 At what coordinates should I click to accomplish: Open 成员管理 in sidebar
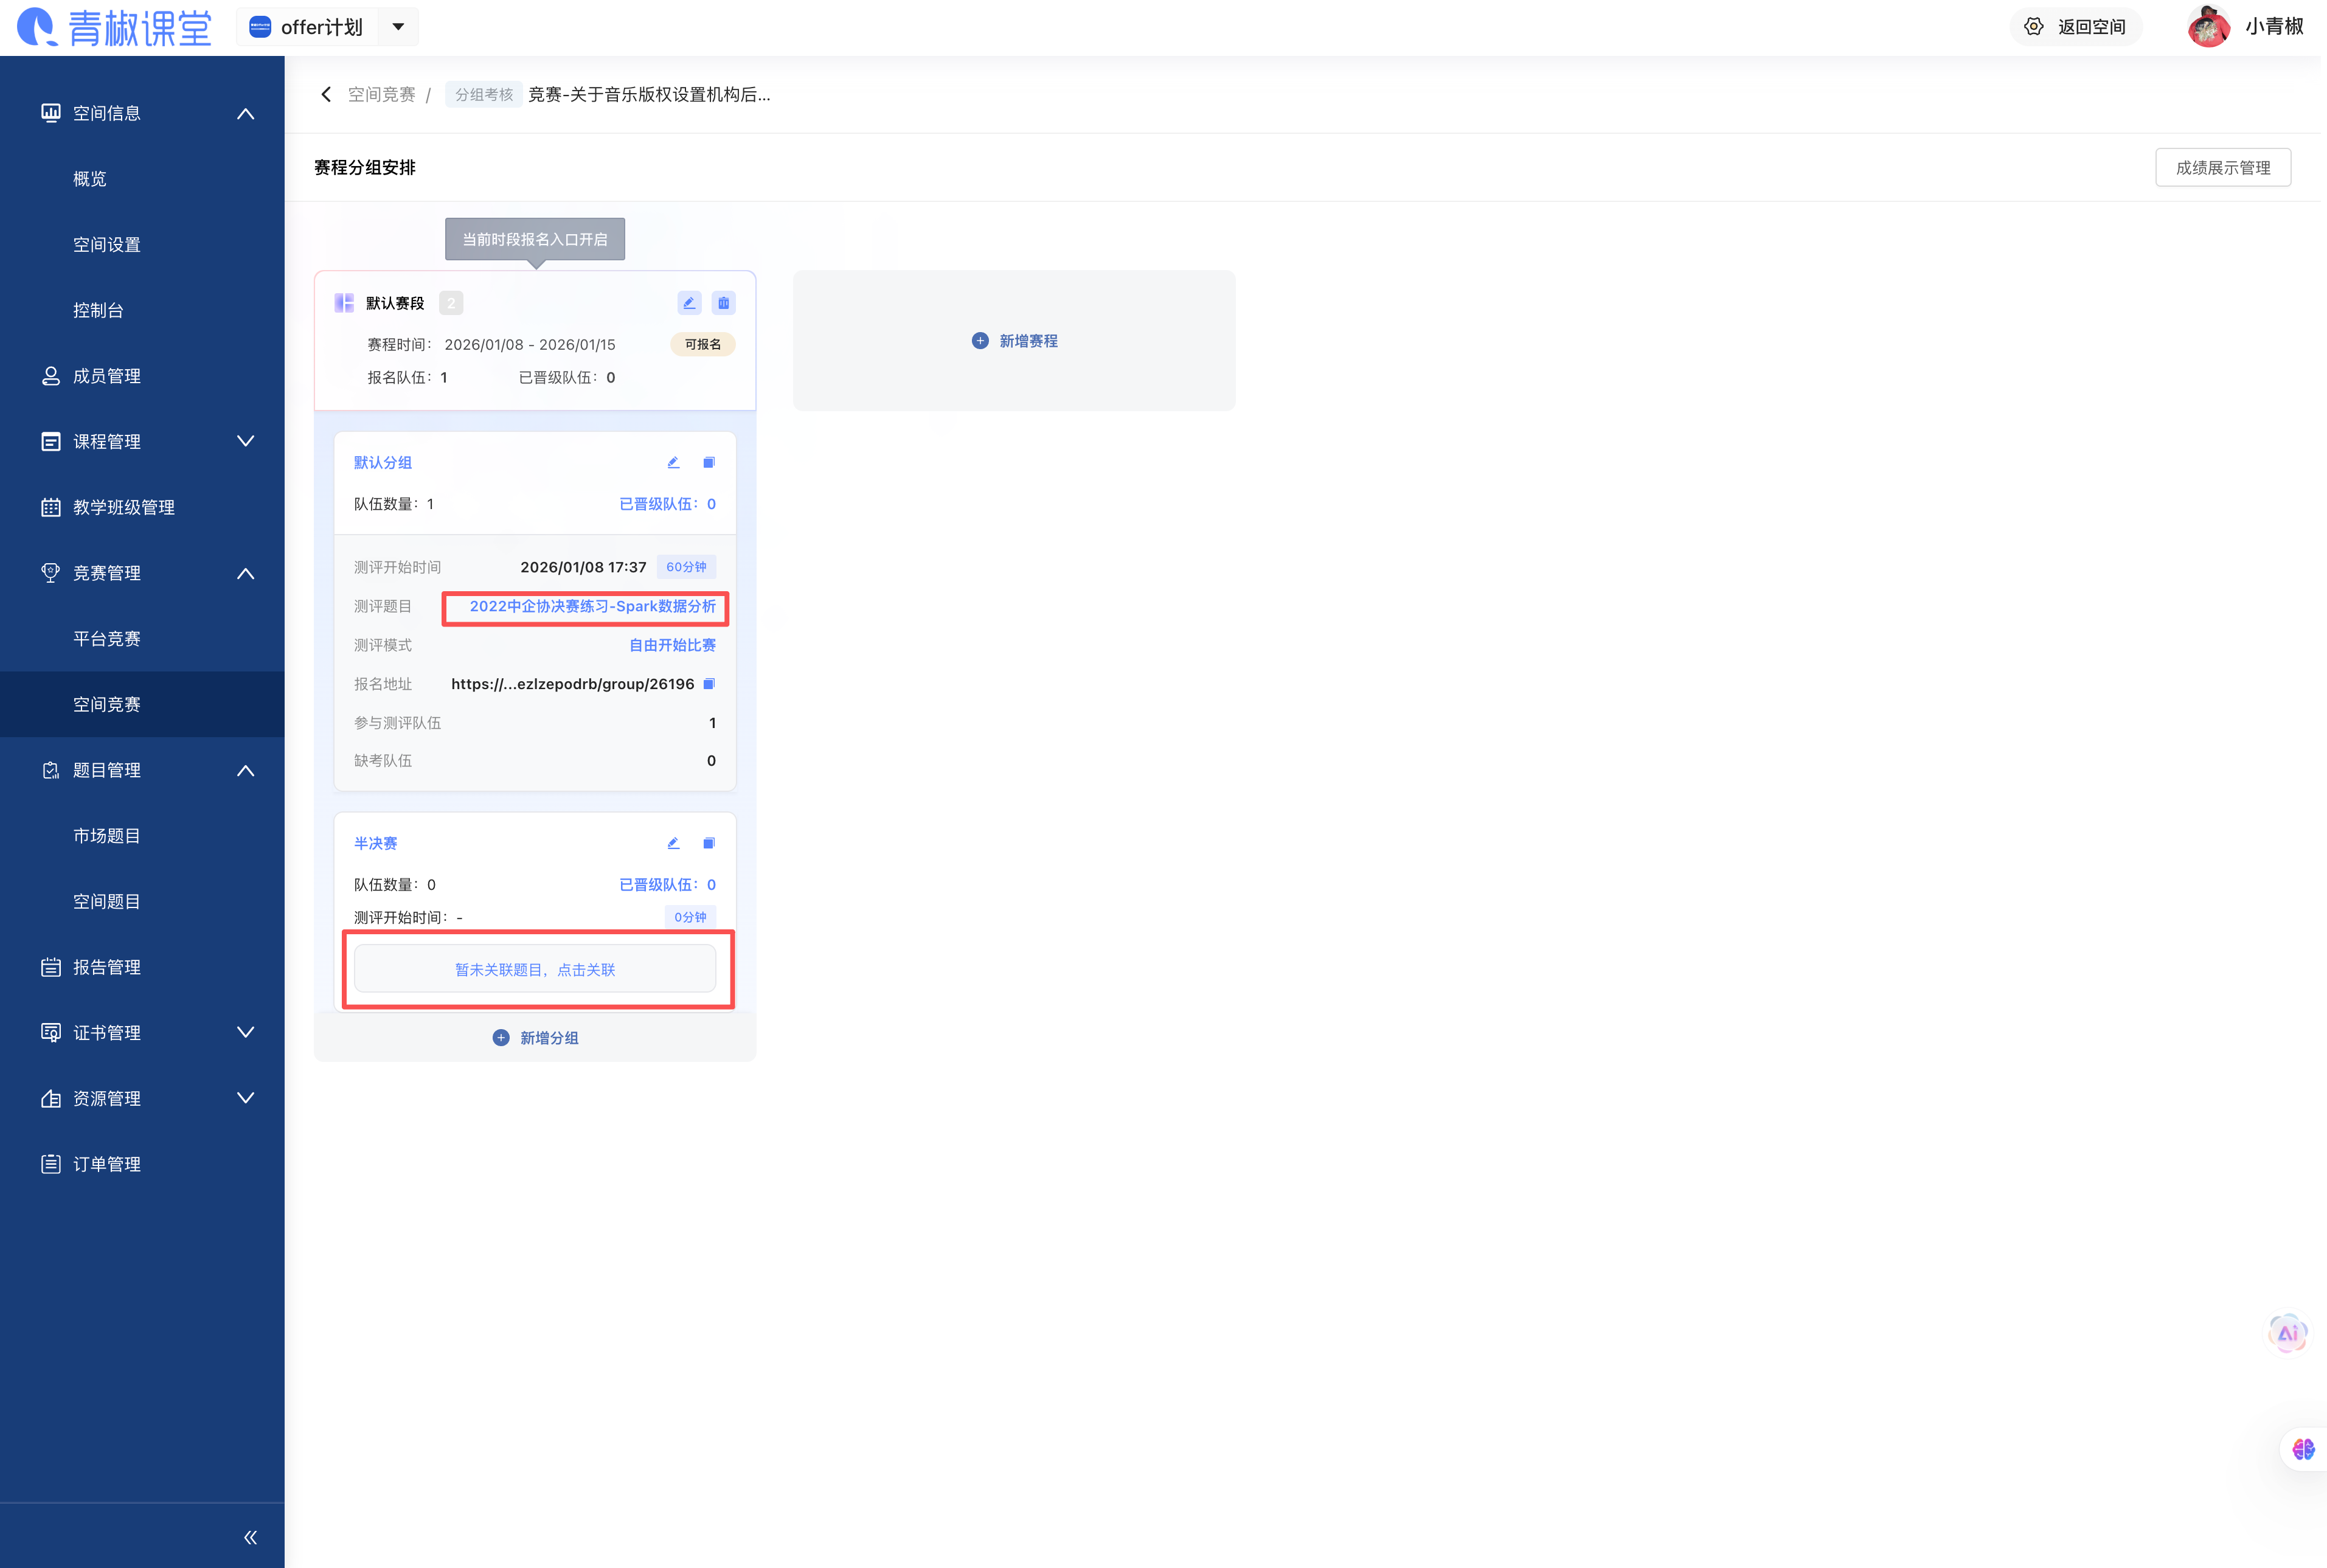[106, 376]
